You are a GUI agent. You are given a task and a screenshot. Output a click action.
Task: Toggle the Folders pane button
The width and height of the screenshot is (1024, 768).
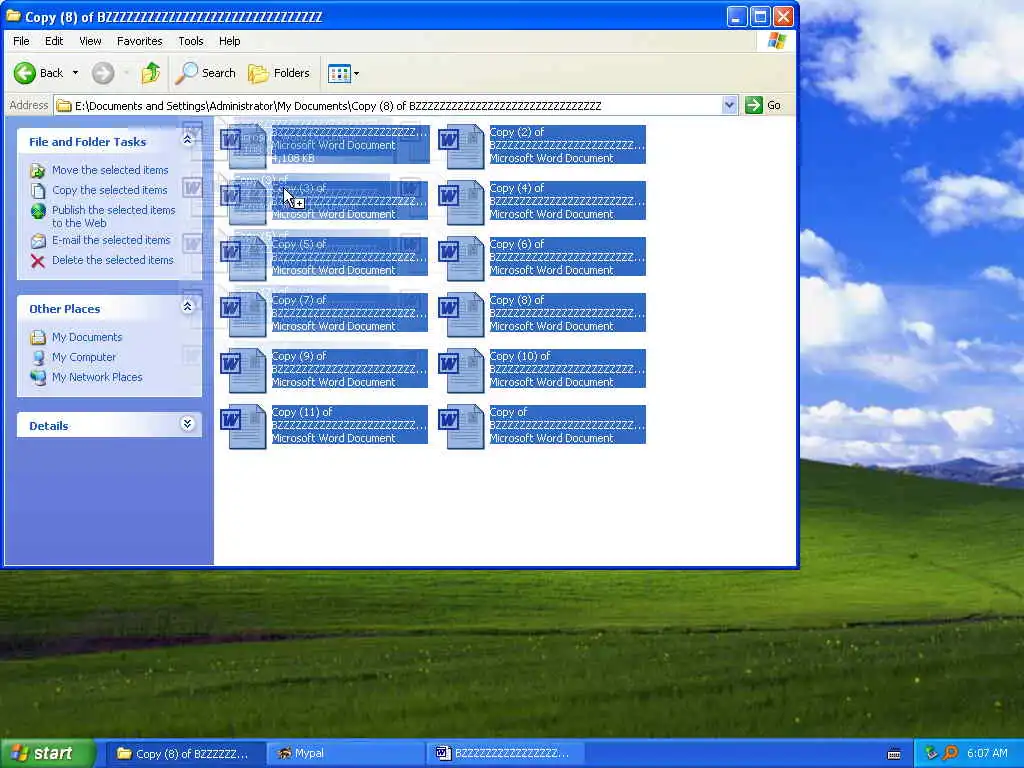point(279,73)
